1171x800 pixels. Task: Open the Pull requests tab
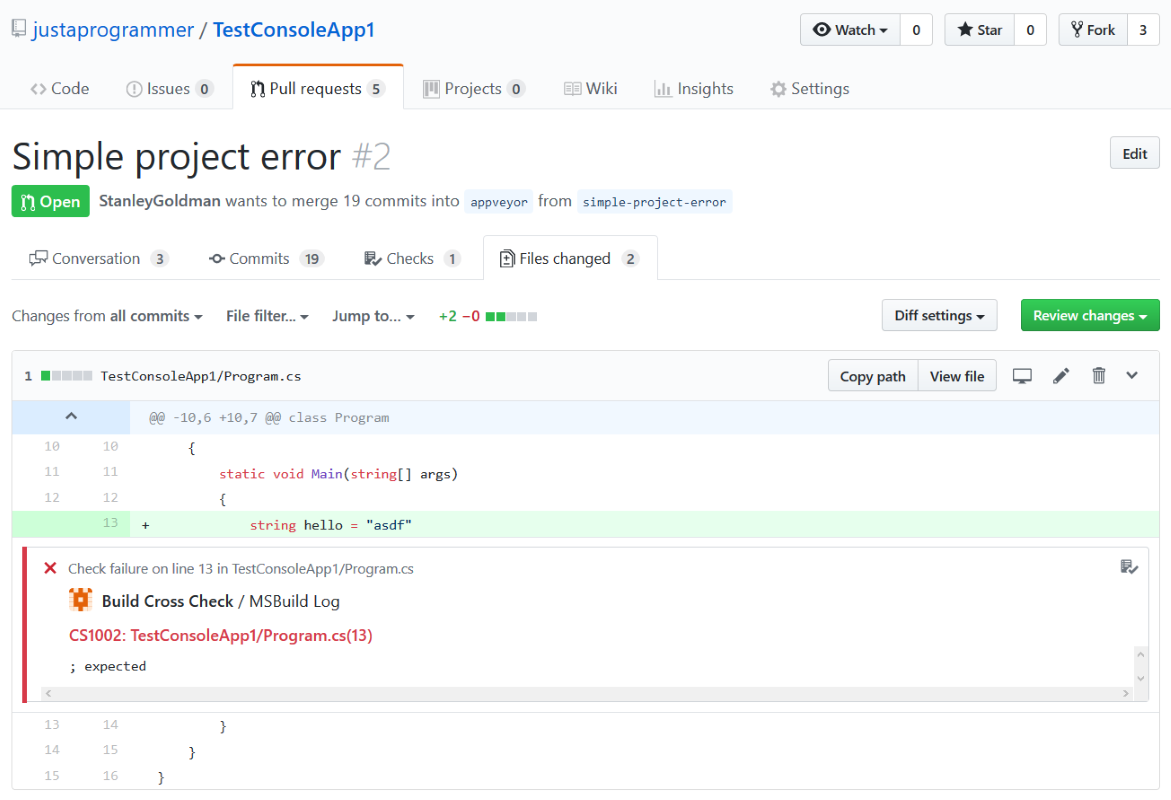pyautogui.click(x=318, y=89)
